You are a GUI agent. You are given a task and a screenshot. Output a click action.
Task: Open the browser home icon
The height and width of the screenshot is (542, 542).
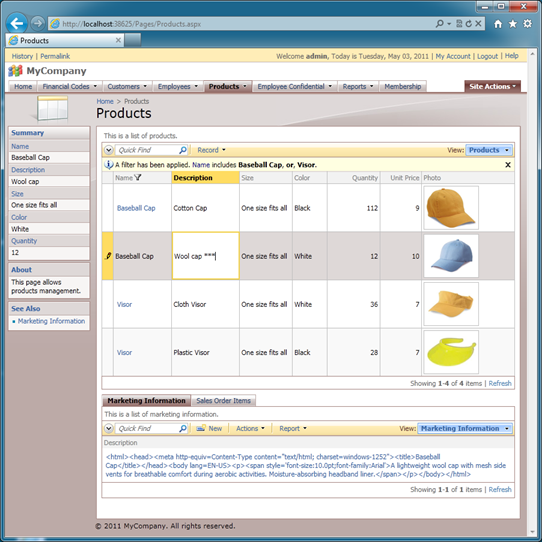tap(498, 24)
